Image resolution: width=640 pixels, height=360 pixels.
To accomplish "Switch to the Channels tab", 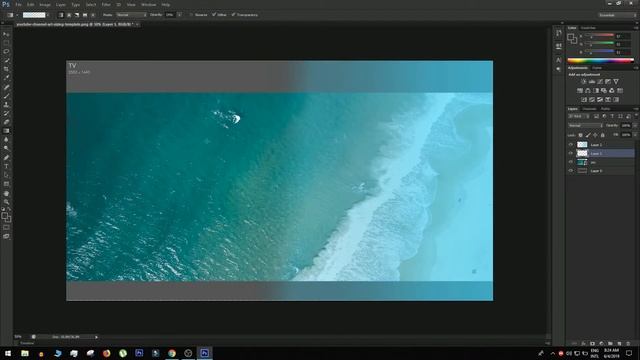I will (589, 109).
